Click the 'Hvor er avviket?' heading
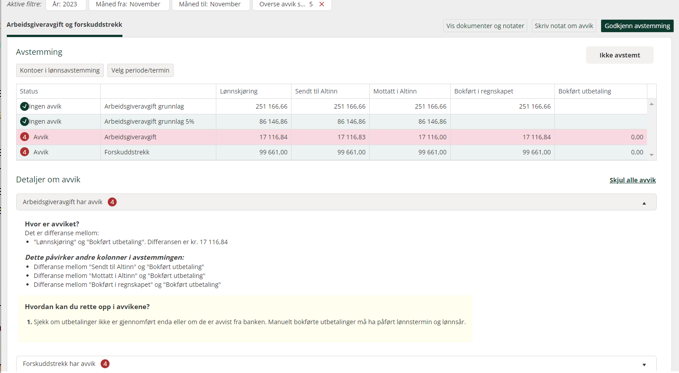Image resolution: width=679 pixels, height=373 pixels. [x=52, y=224]
